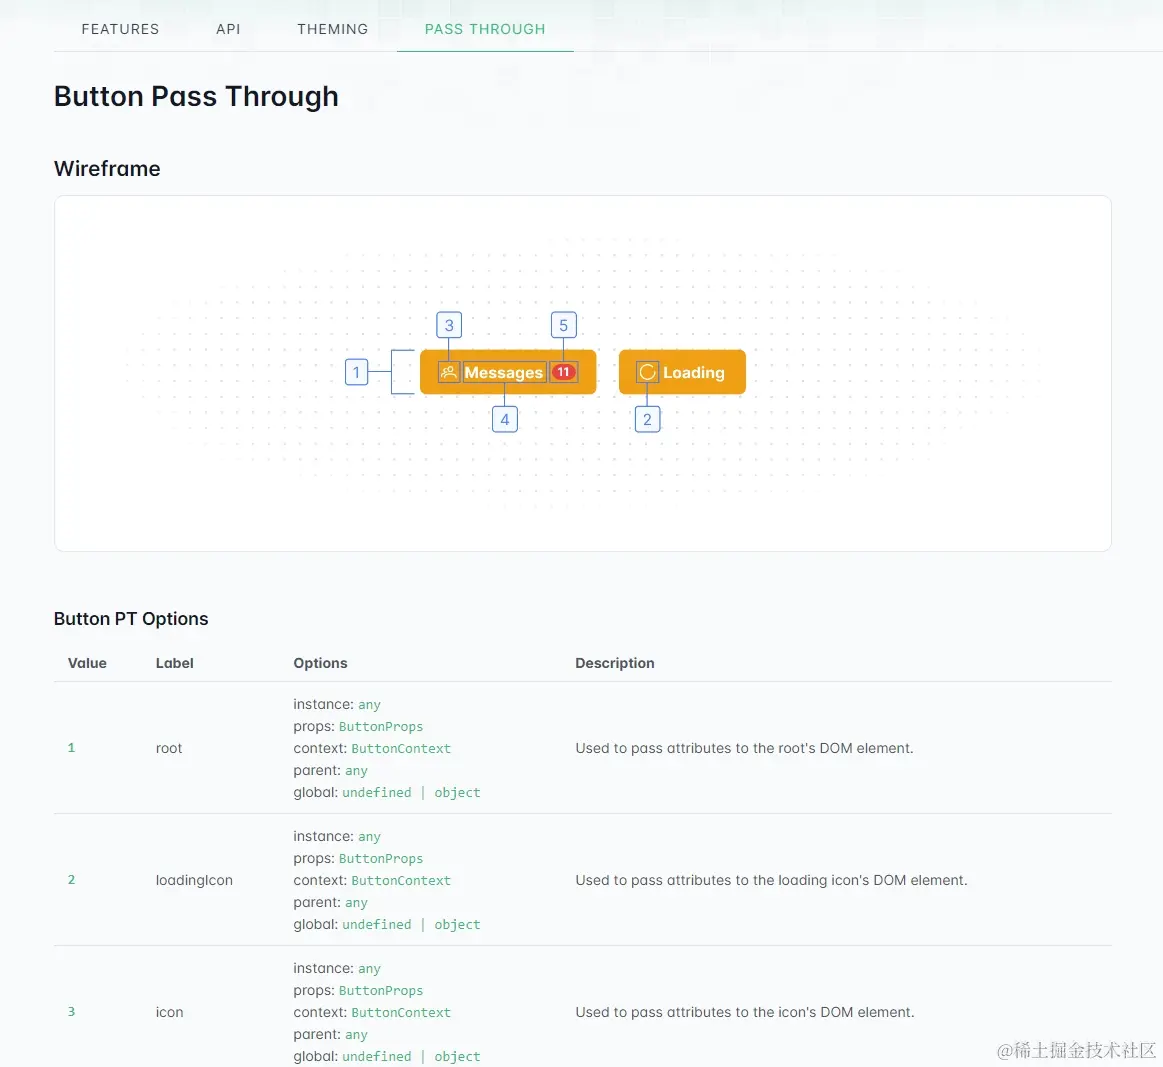1163x1067 pixels.
Task: Open the ButtonProps link in the root row
Action: (x=381, y=726)
